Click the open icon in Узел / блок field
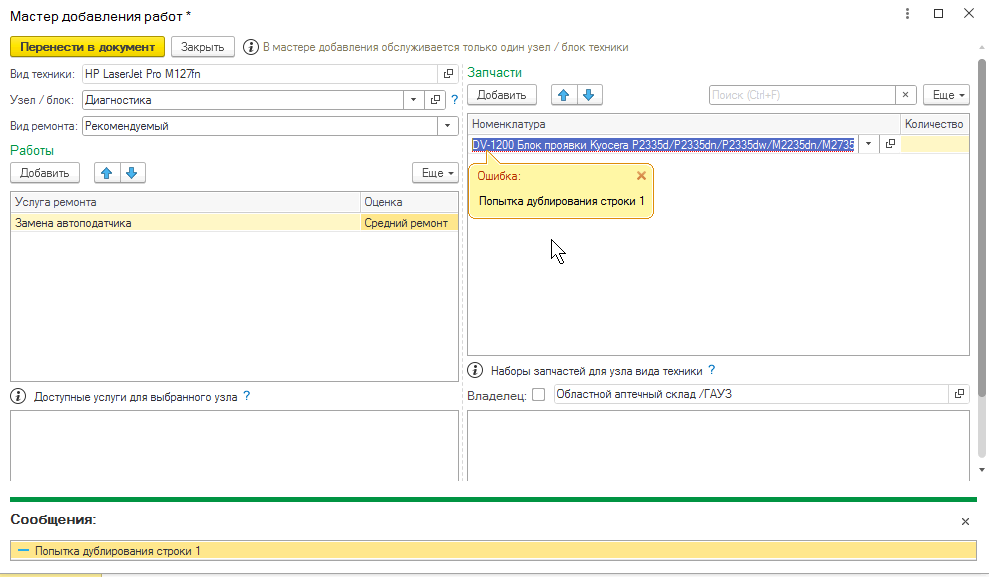The width and height of the screenshot is (989, 577). [435, 100]
